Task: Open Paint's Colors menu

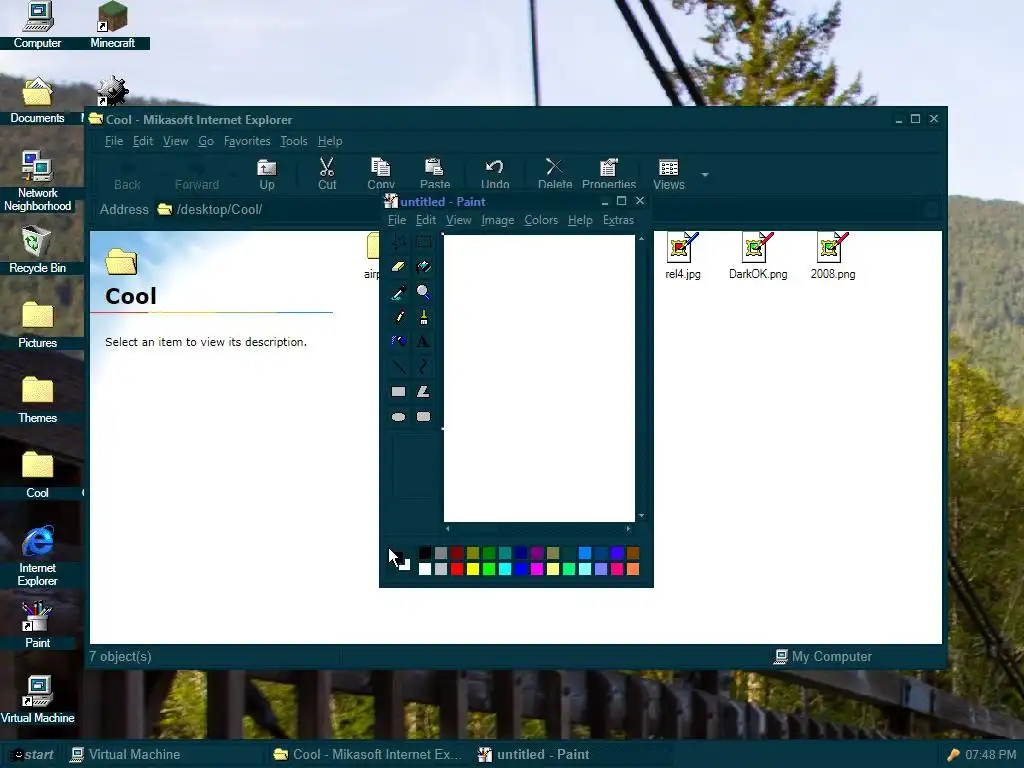Action: point(541,220)
